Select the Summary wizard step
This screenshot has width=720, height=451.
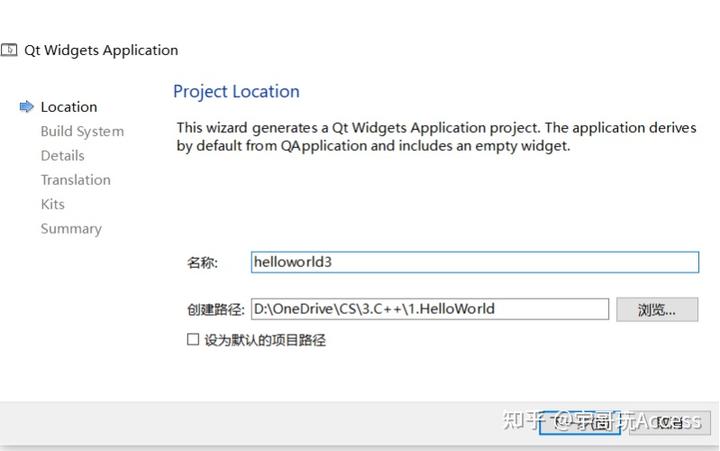[x=71, y=228]
